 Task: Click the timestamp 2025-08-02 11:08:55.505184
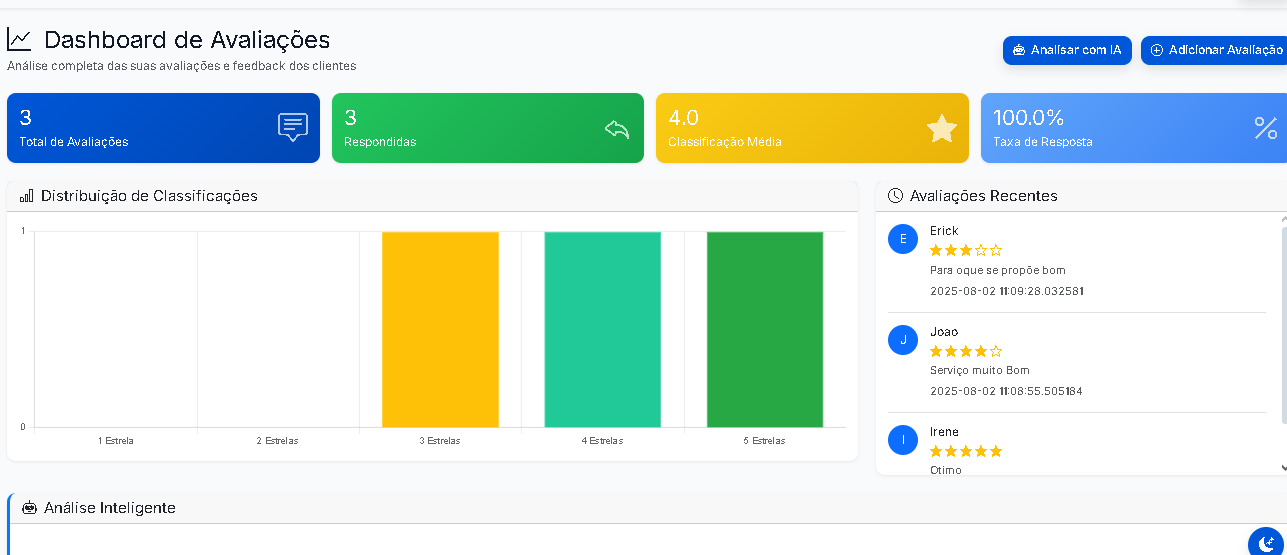(1006, 391)
